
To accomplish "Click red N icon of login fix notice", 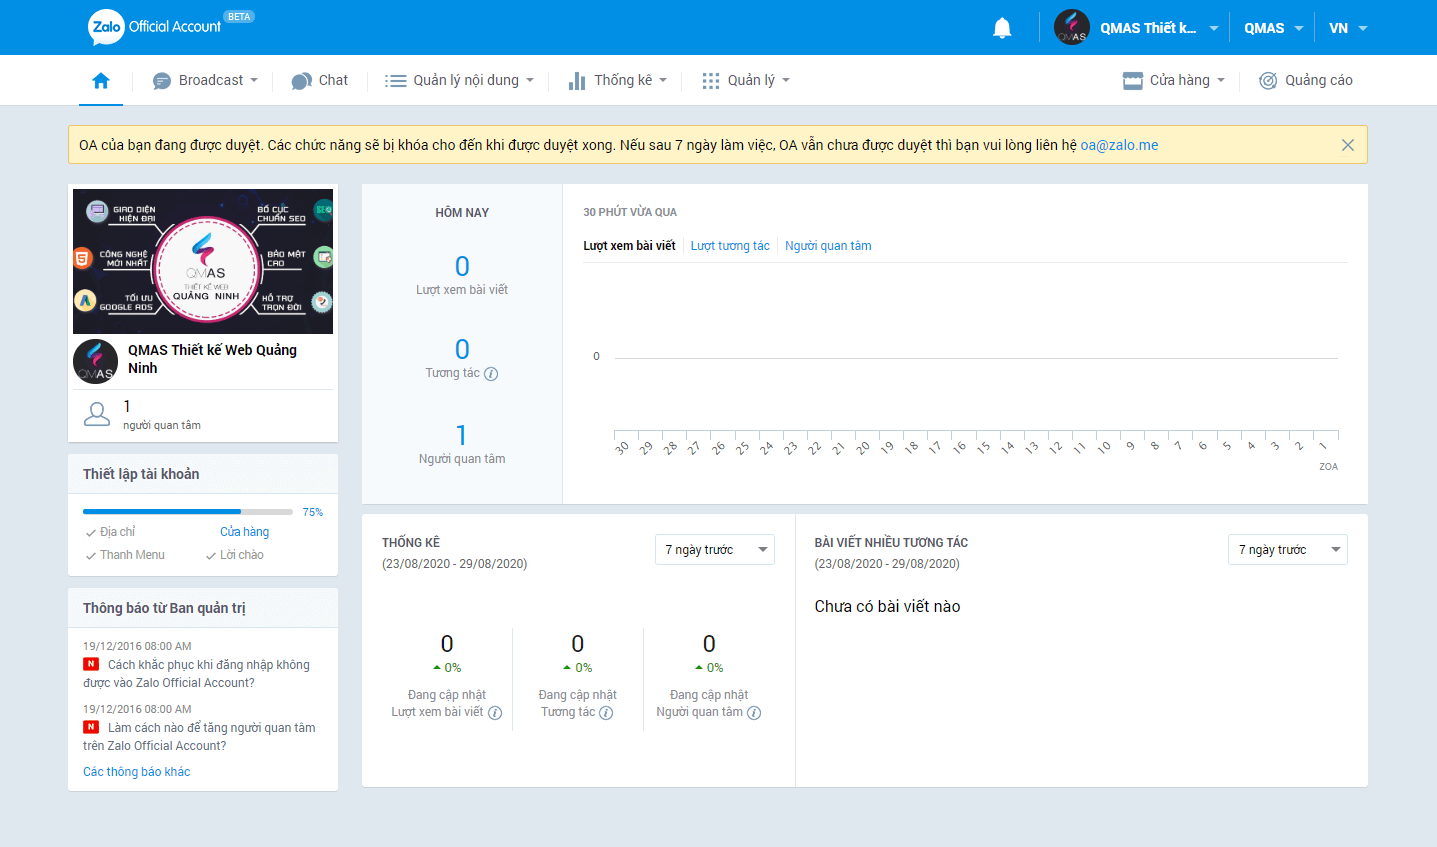I will [91, 664].
